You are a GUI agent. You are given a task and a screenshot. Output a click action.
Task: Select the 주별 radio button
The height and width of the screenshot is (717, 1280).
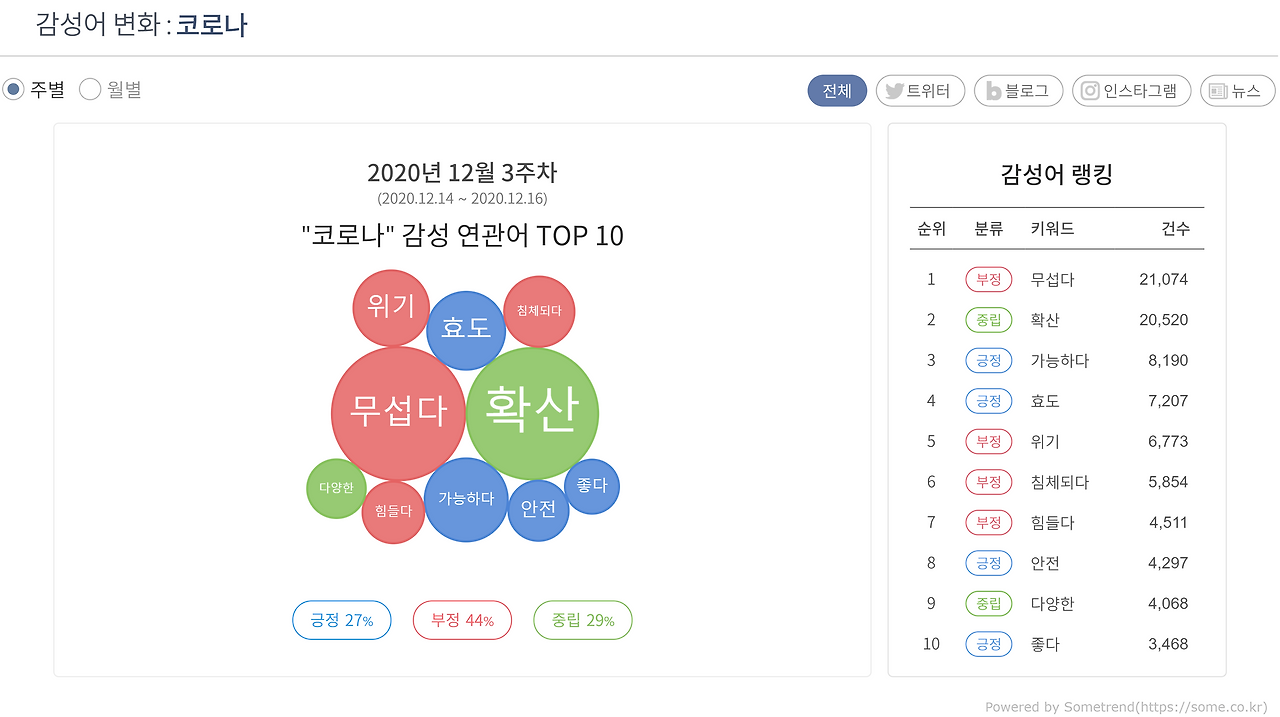(x=12, y=89)
